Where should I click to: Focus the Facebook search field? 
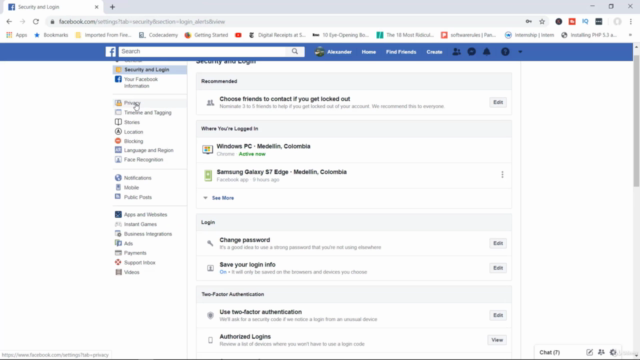point(203,51)
